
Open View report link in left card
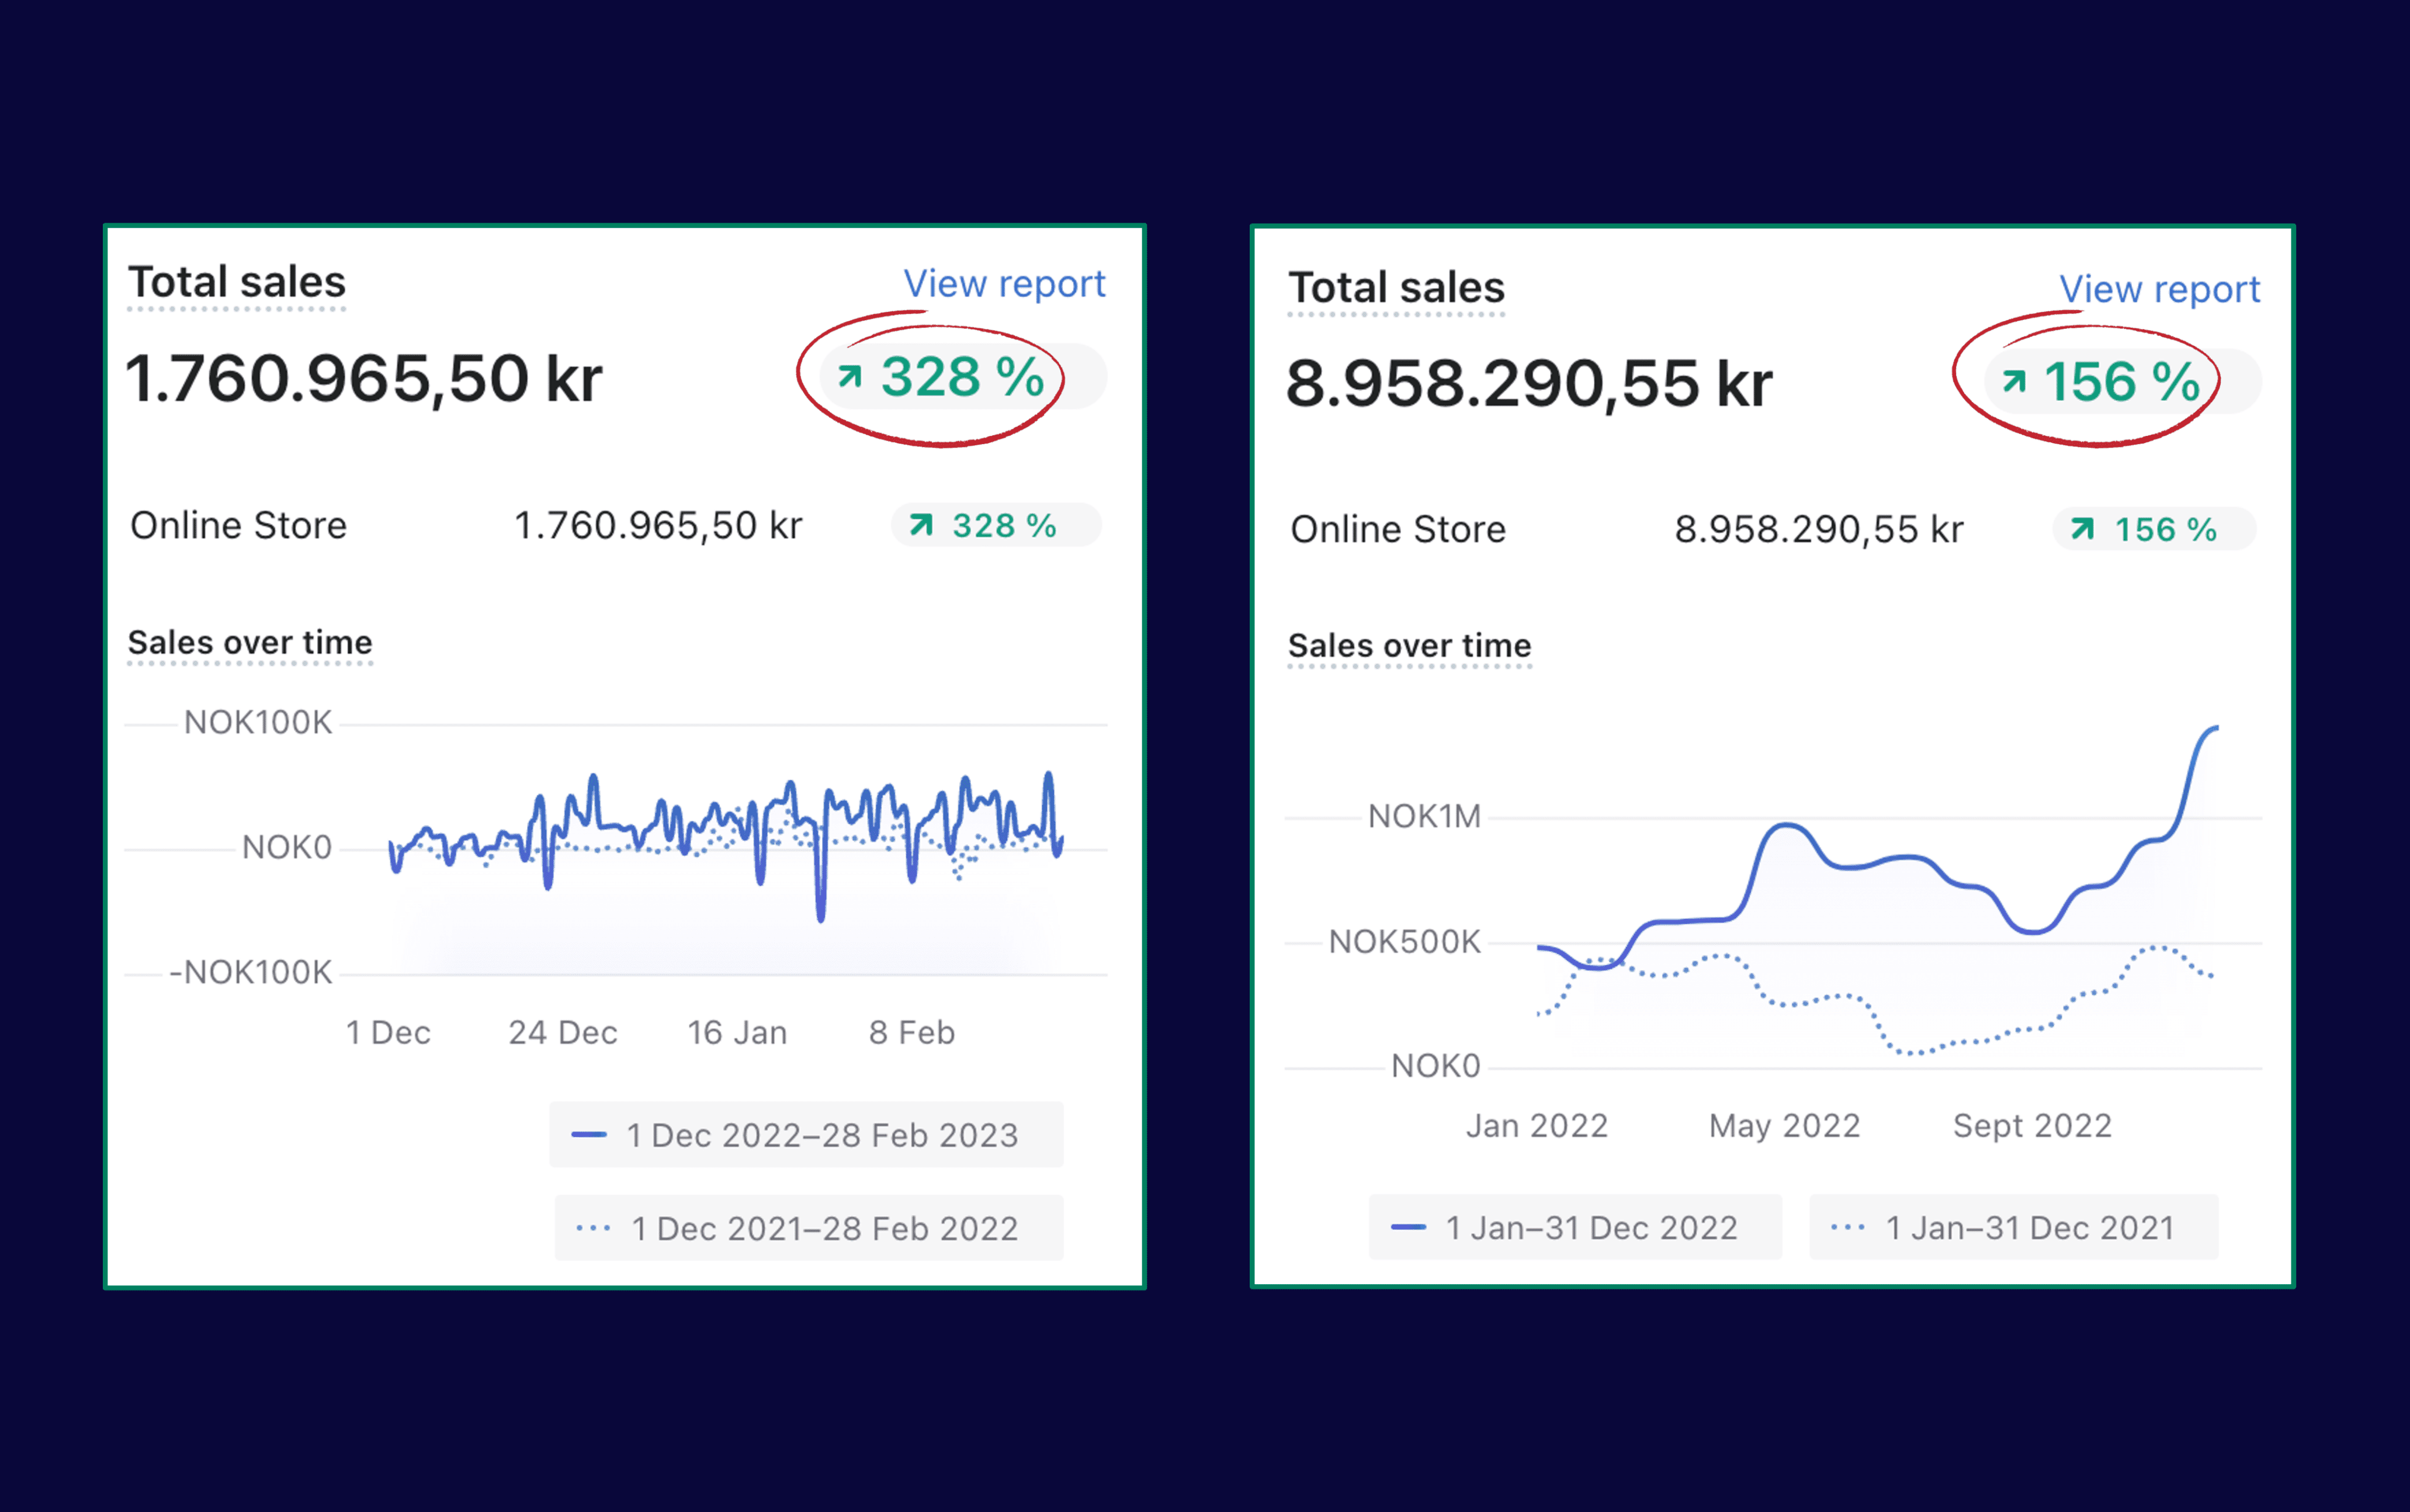[x=1004, y=284]
